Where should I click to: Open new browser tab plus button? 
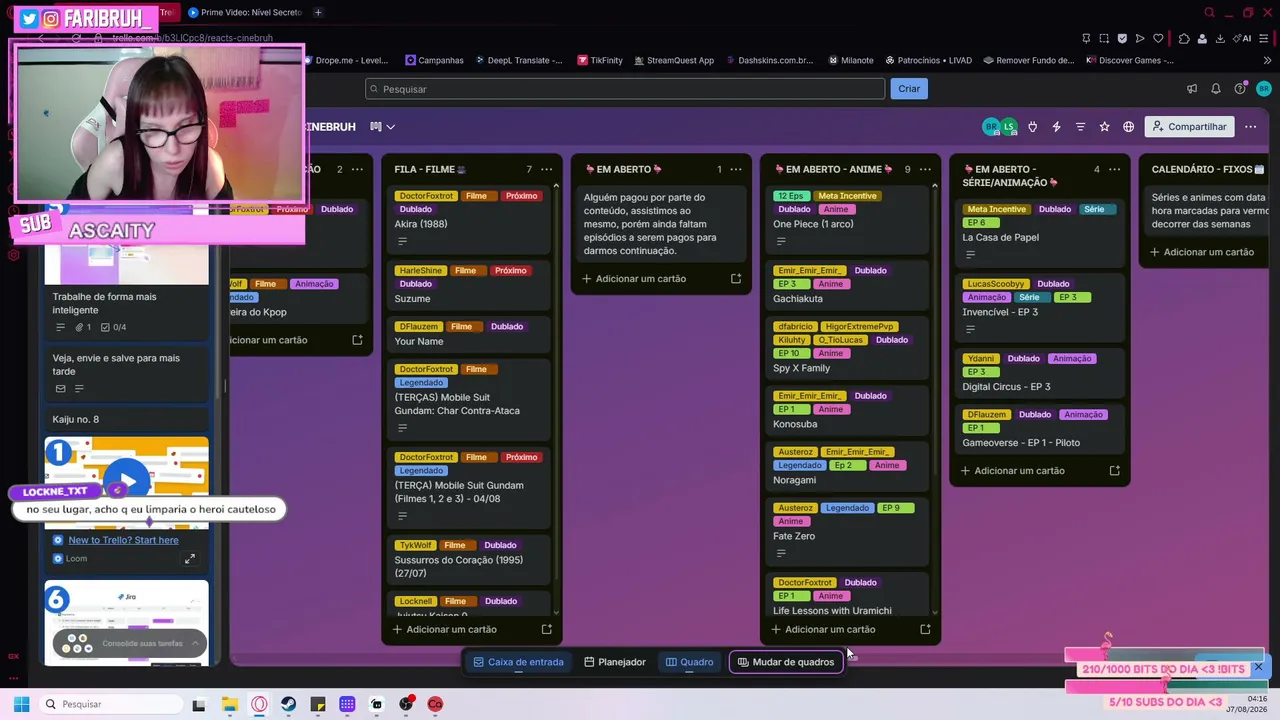318,13
